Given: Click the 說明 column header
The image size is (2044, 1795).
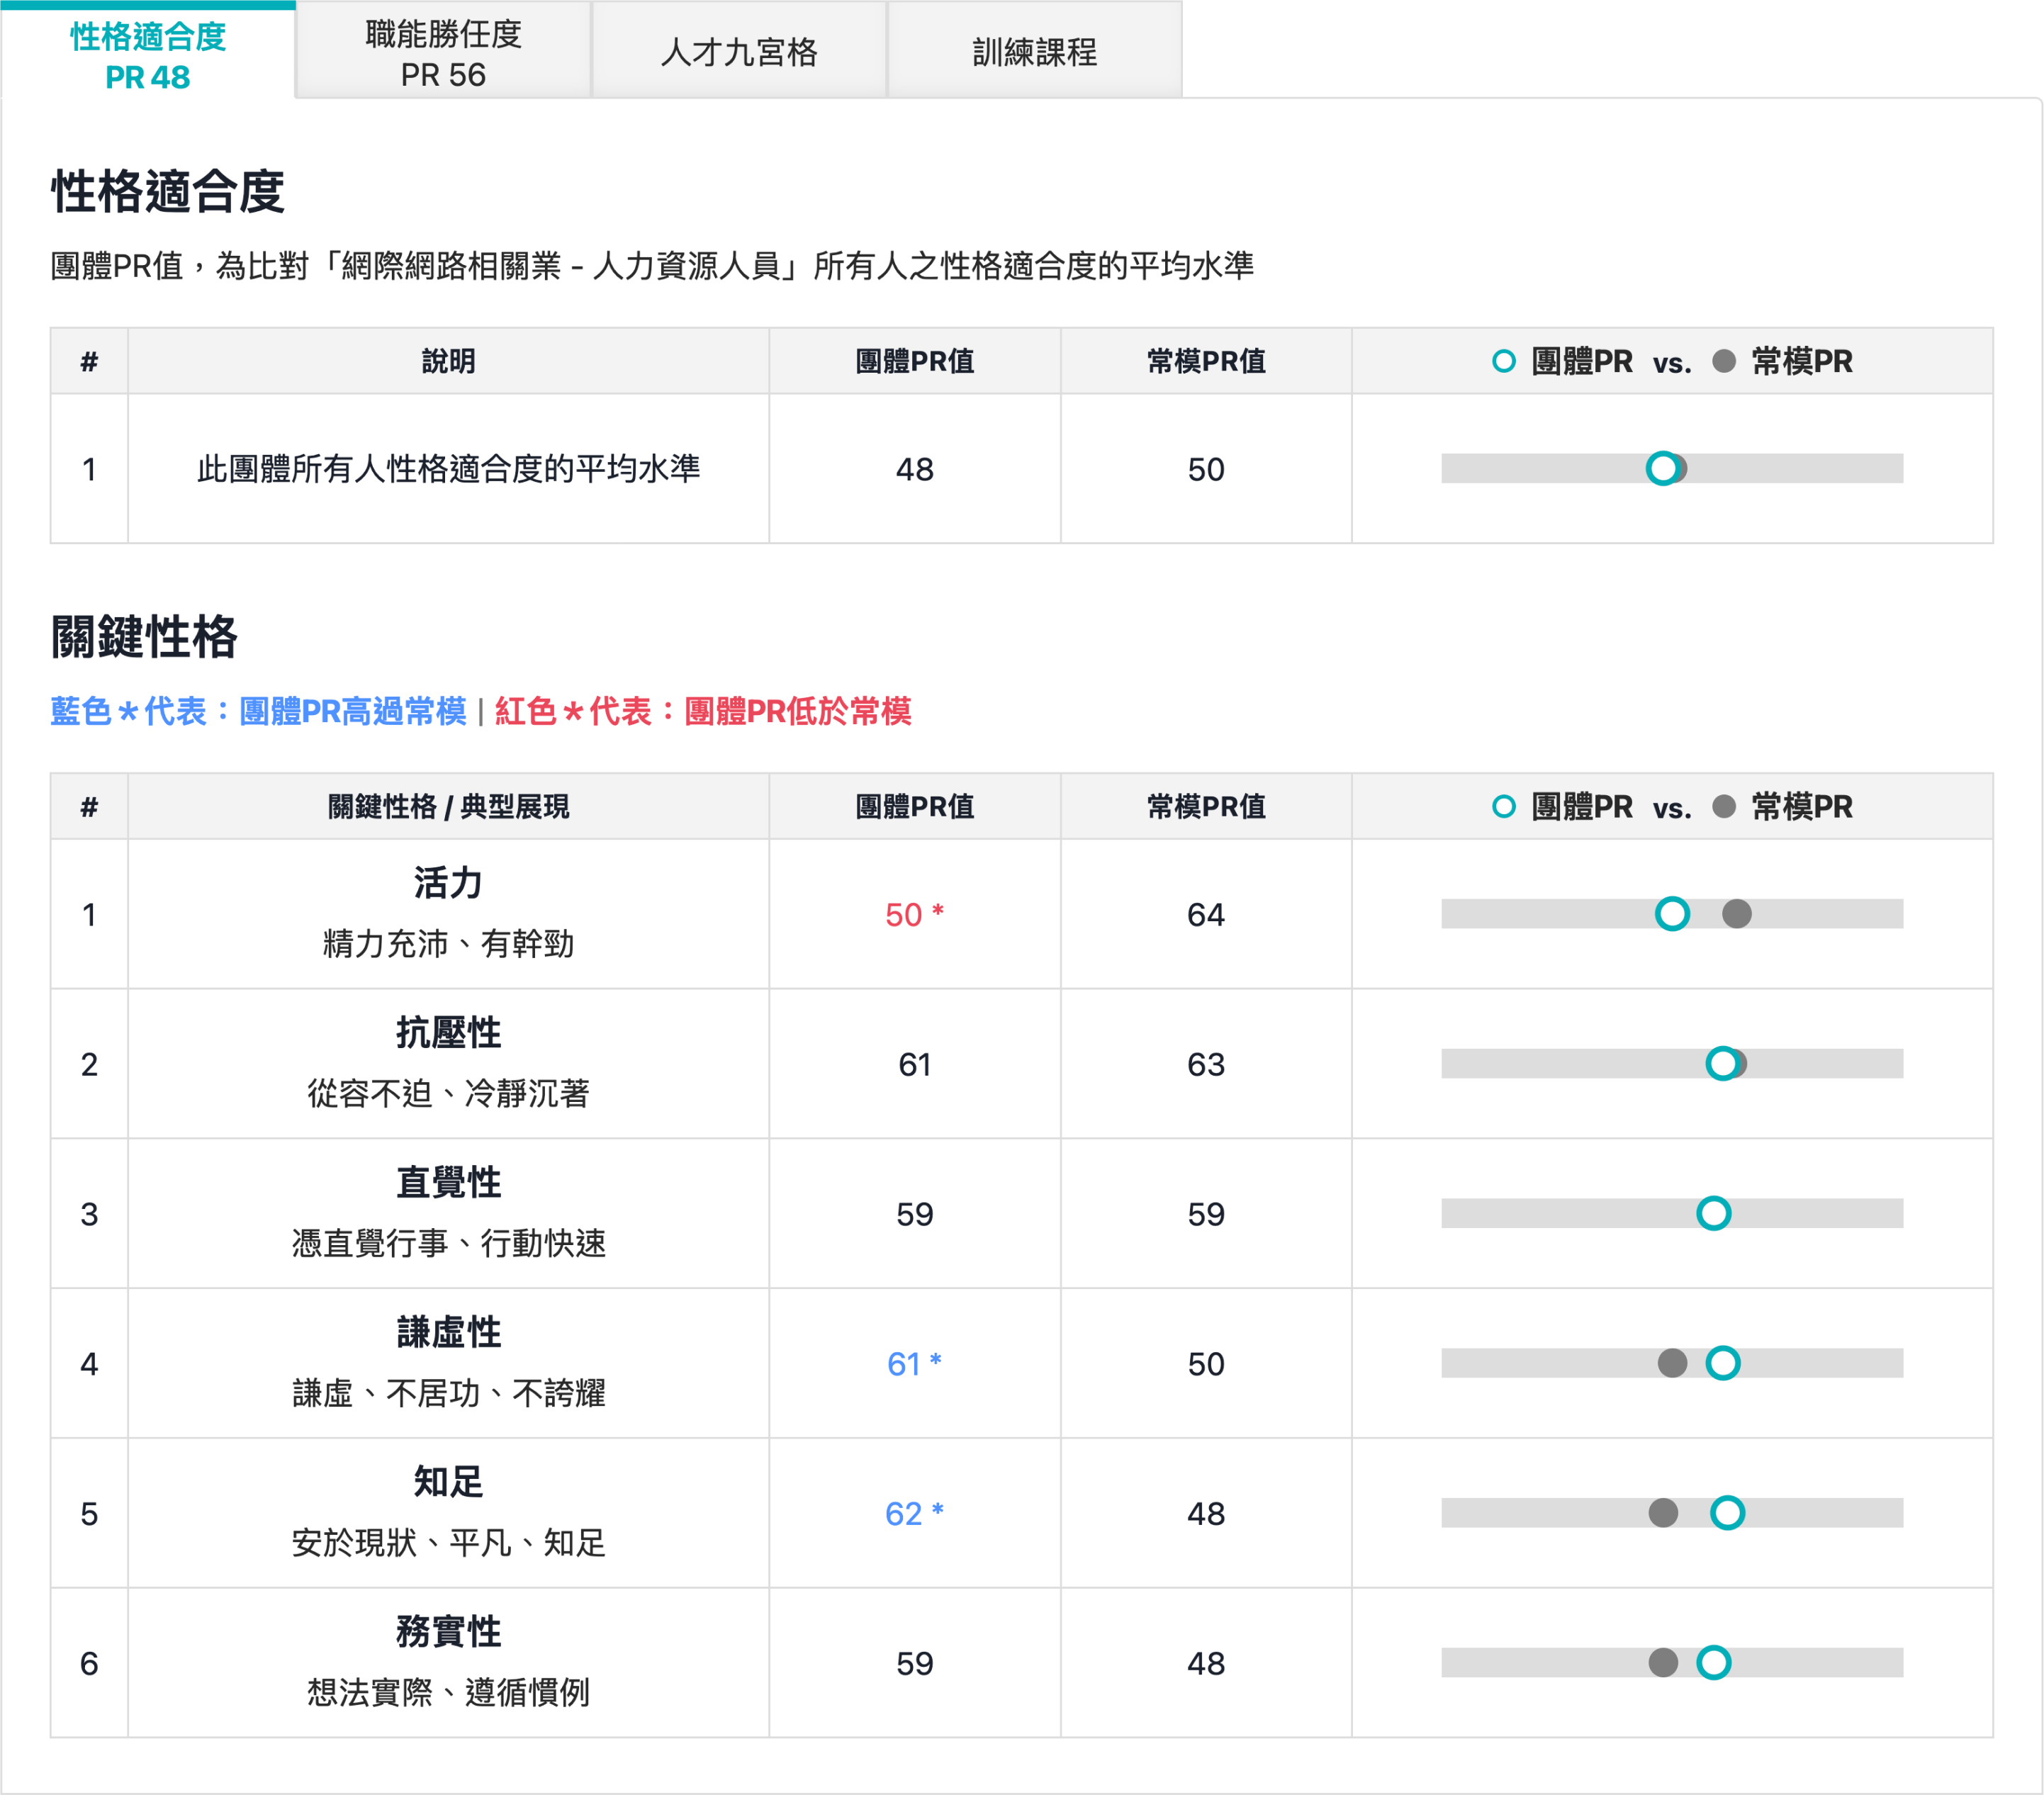Looking at the screenshot, I should click(x=448, y=361).
